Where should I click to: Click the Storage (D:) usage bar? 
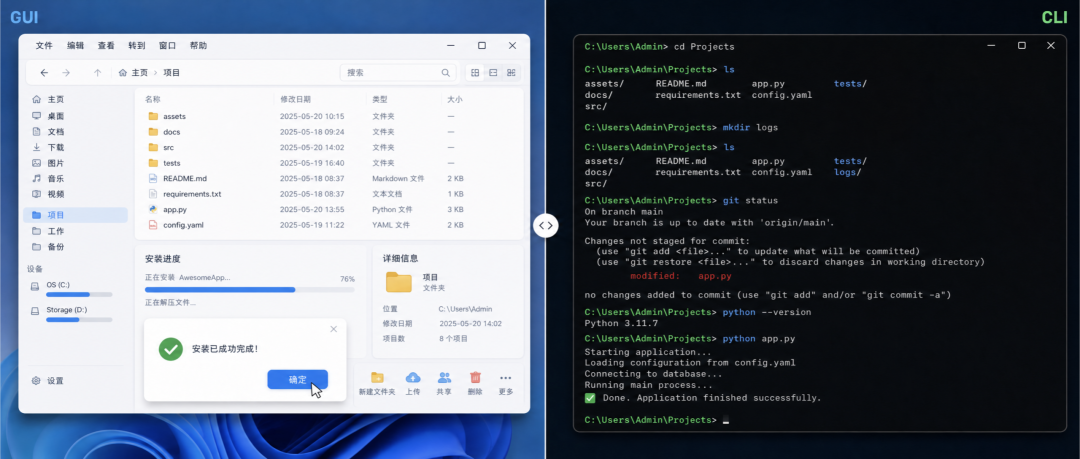tap(79, 320)
